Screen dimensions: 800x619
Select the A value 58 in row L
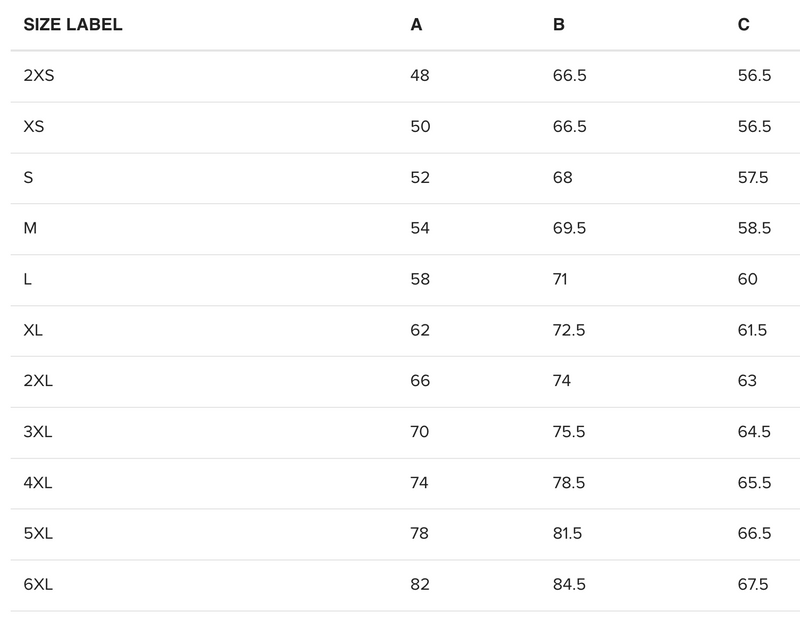pos(420,280)
